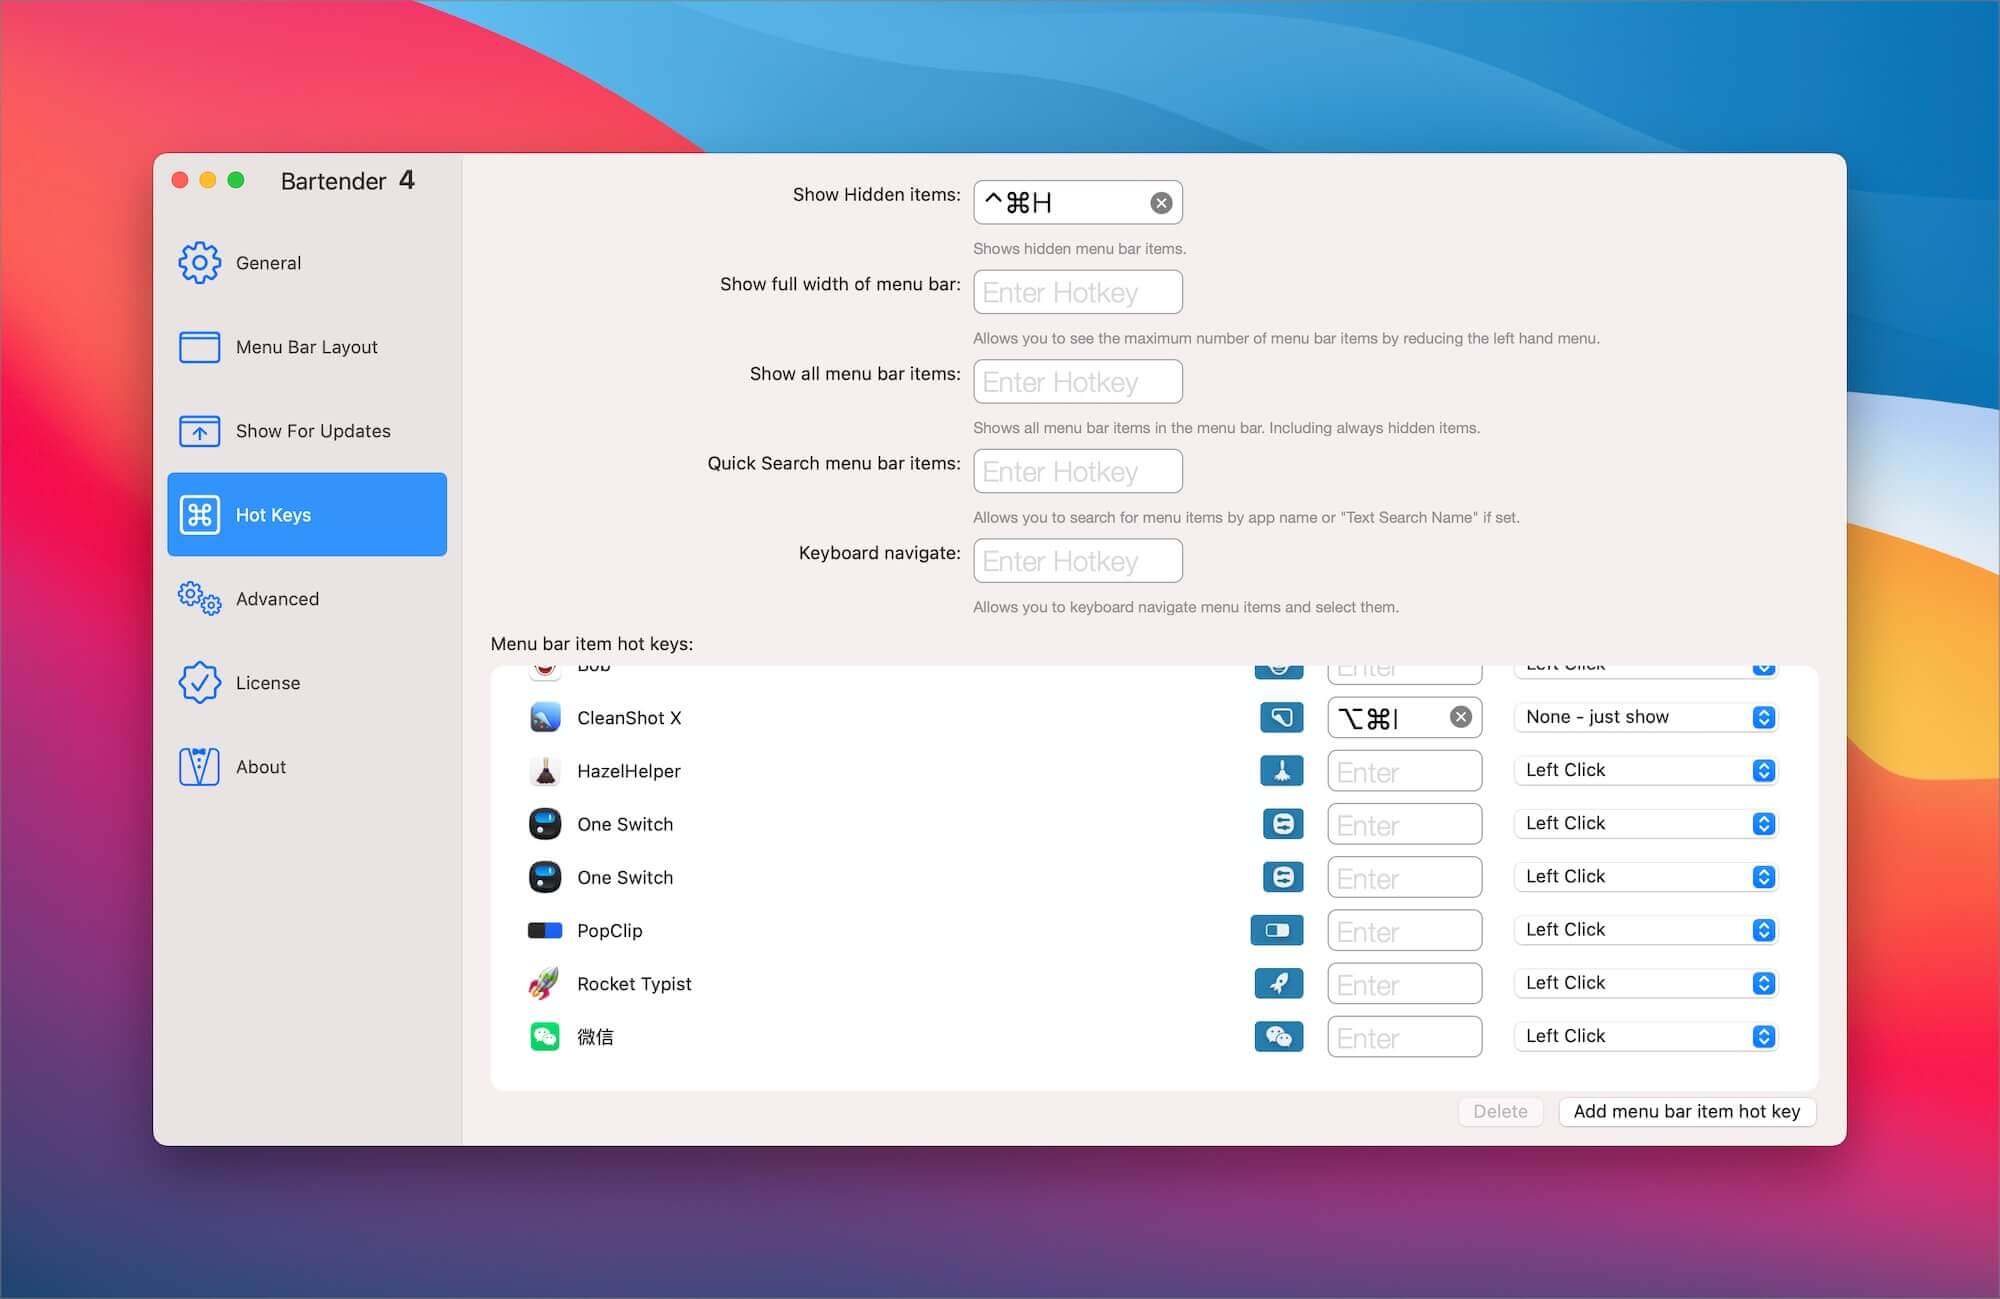Select the Rocket Typist row name
The height and width of the screenshot is (1299, 2000).
(634, 984)
